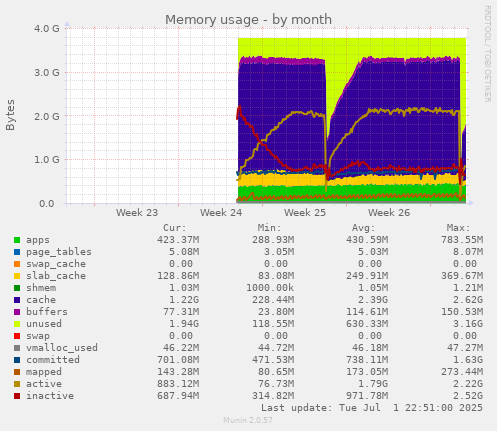Click the dark green shmem legend swatch
Image resolution: width=497 pixels, height=431 pixels.
click(x=17, y=288)
